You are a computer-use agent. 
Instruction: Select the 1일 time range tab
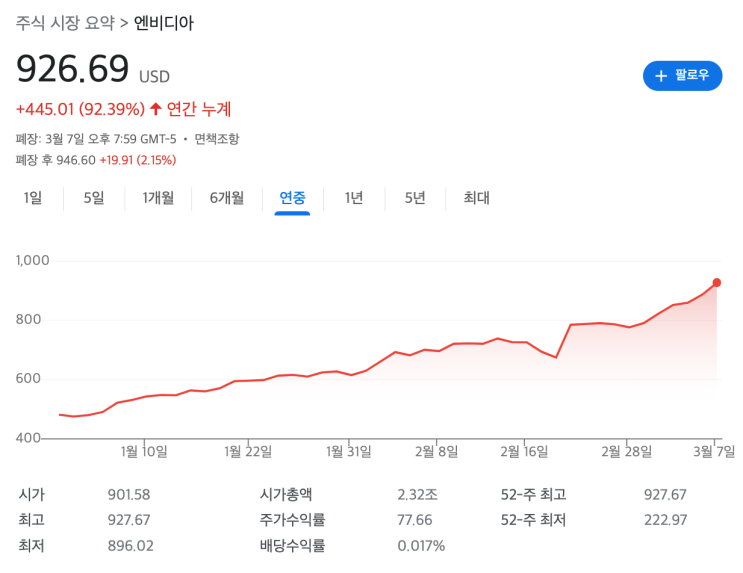33,198
